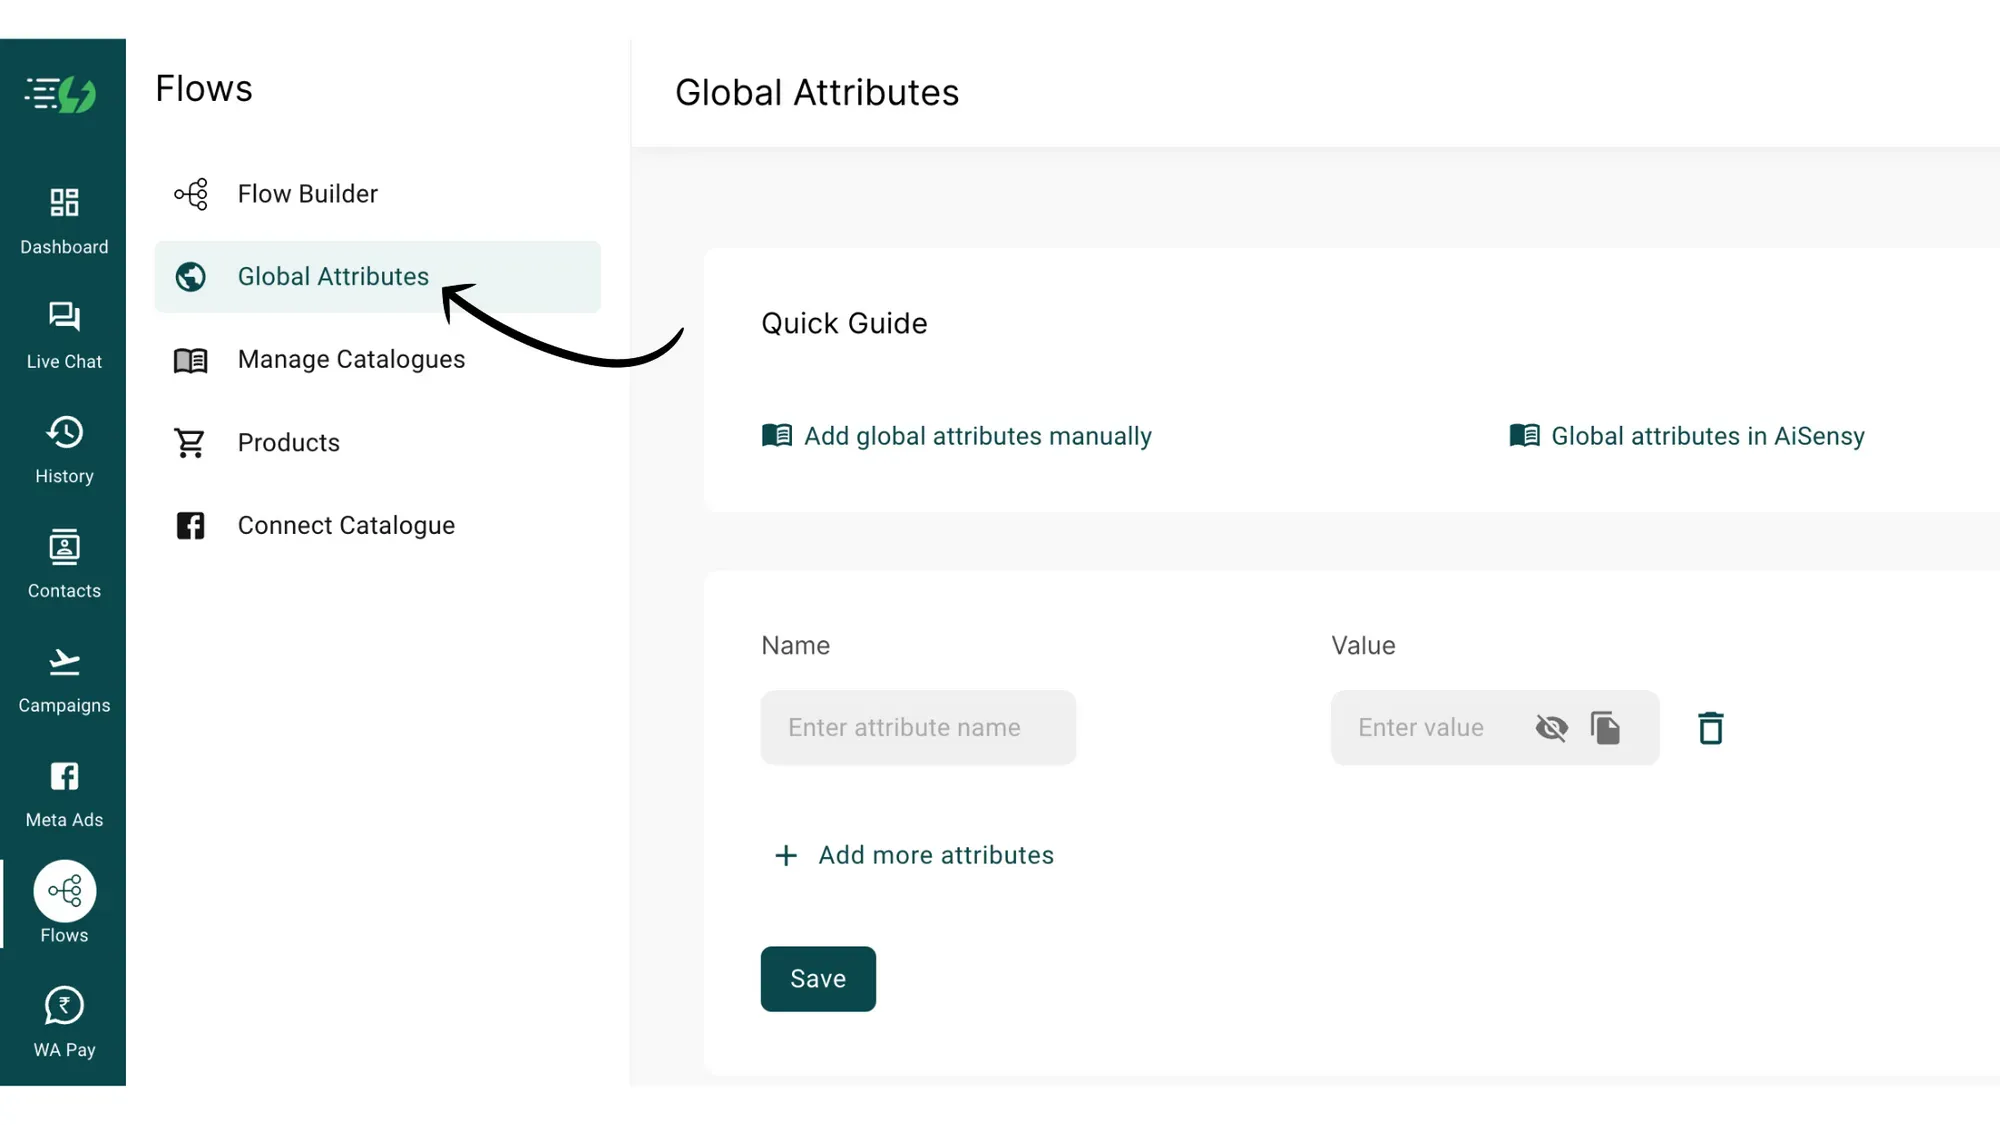
Task: Open WA Pay from the sidebar
Action: click(x=63, y=1020)
